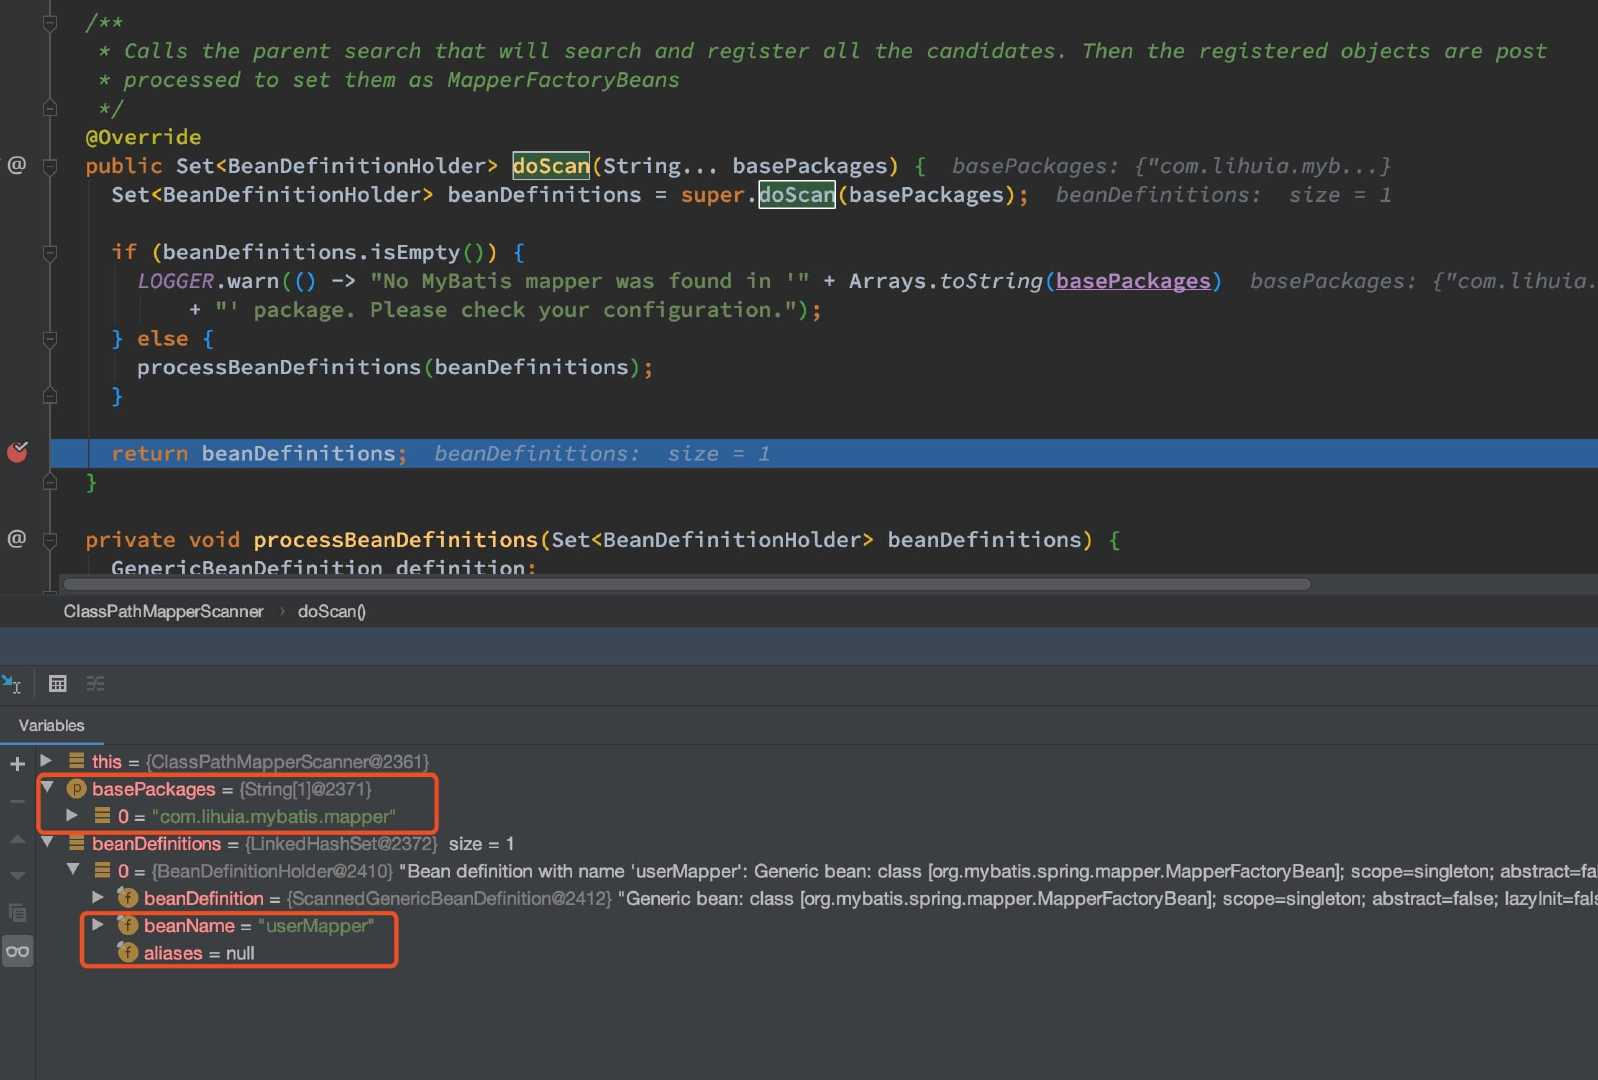Click the gutter icon beside processBeanDefinitions
This screenshot has height=1080, width=1598.
click(x=17, y=539)
